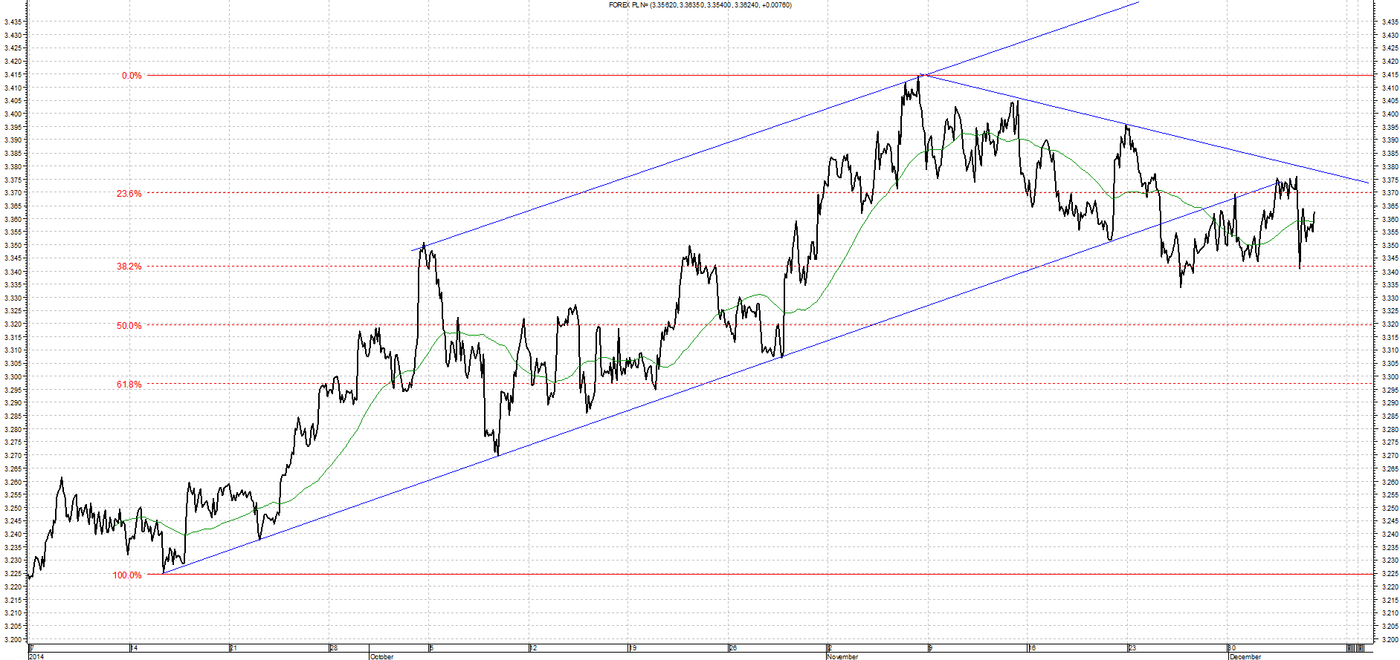Viewport: 1400px width, 660px height.
Task: Click the first small marker icon on the time axis
Action: [1351, 648]
